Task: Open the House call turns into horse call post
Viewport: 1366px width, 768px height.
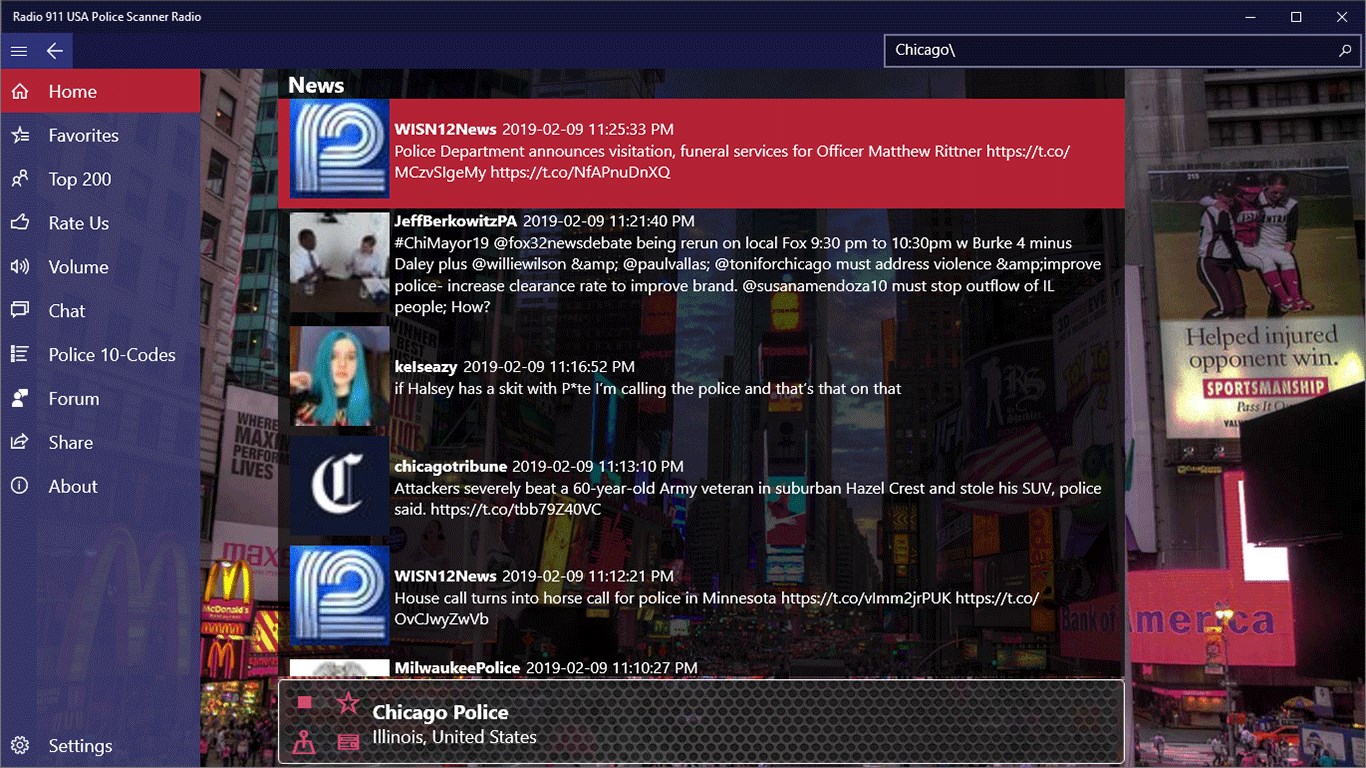Action: point(701,596)
